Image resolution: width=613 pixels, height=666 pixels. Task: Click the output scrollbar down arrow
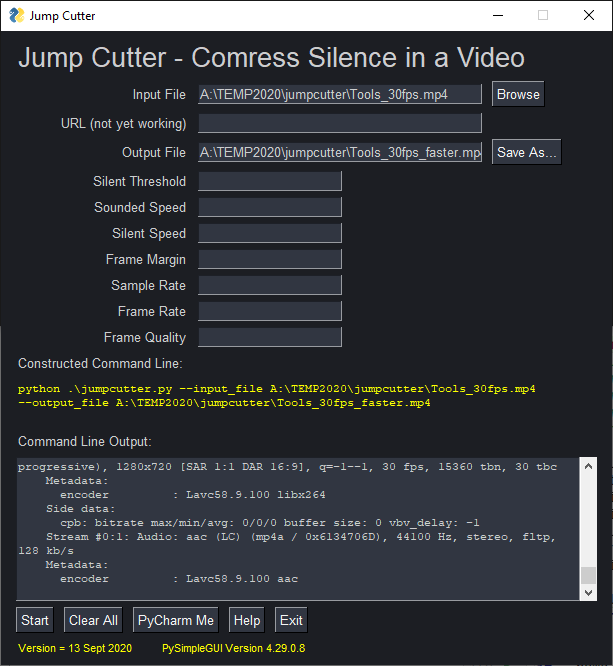click(x=588, y=593)
